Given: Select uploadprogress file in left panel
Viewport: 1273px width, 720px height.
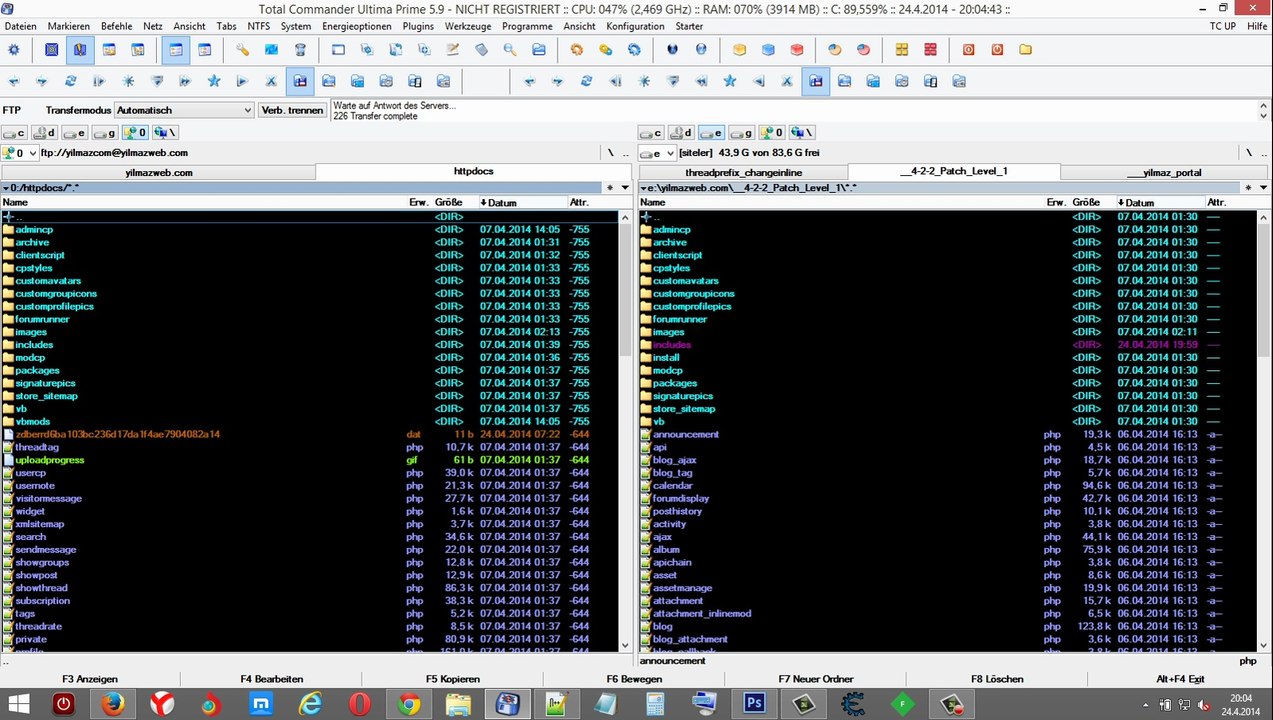Looking at the screenshot, I should (x=309, y=460).
